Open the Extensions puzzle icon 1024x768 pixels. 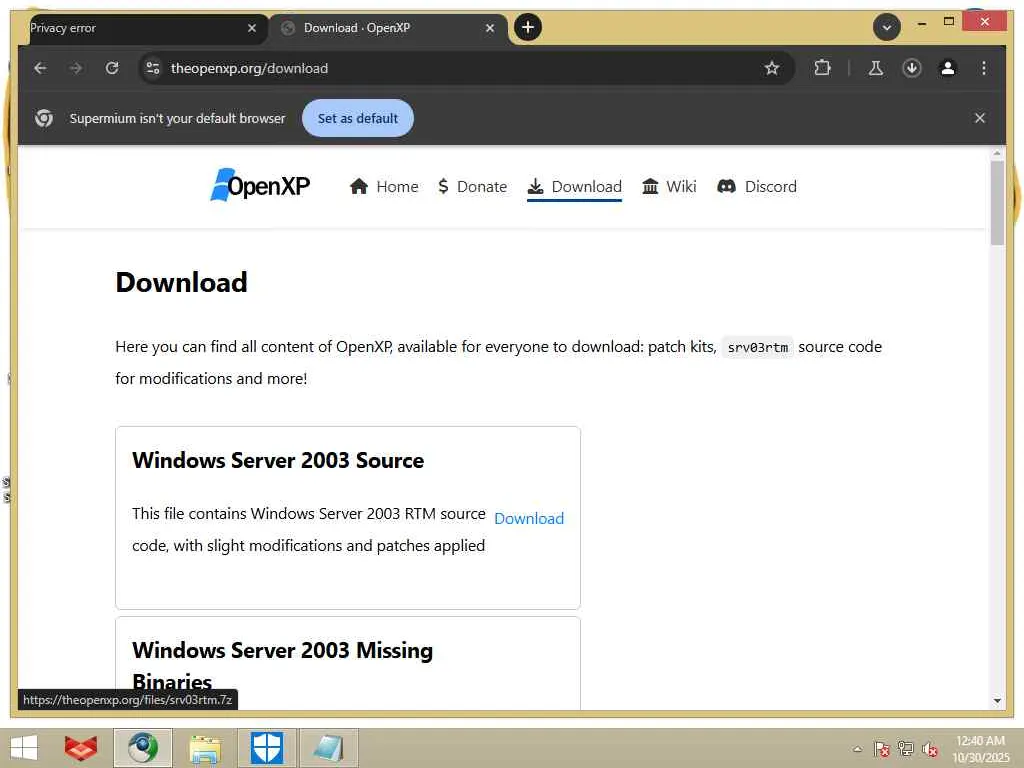tap(822, 68)
